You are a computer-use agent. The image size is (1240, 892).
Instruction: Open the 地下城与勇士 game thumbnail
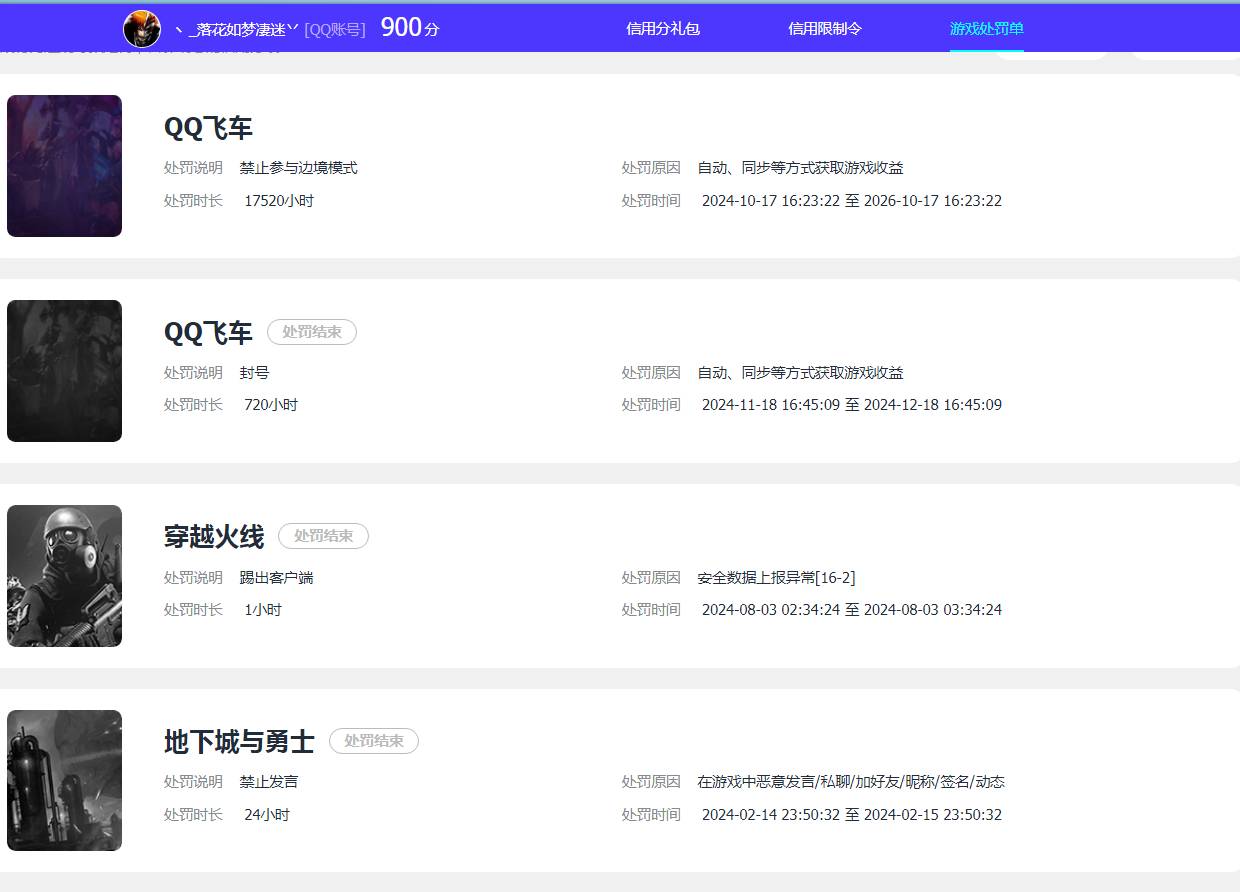pyautogui.click(x=64, y=780)
